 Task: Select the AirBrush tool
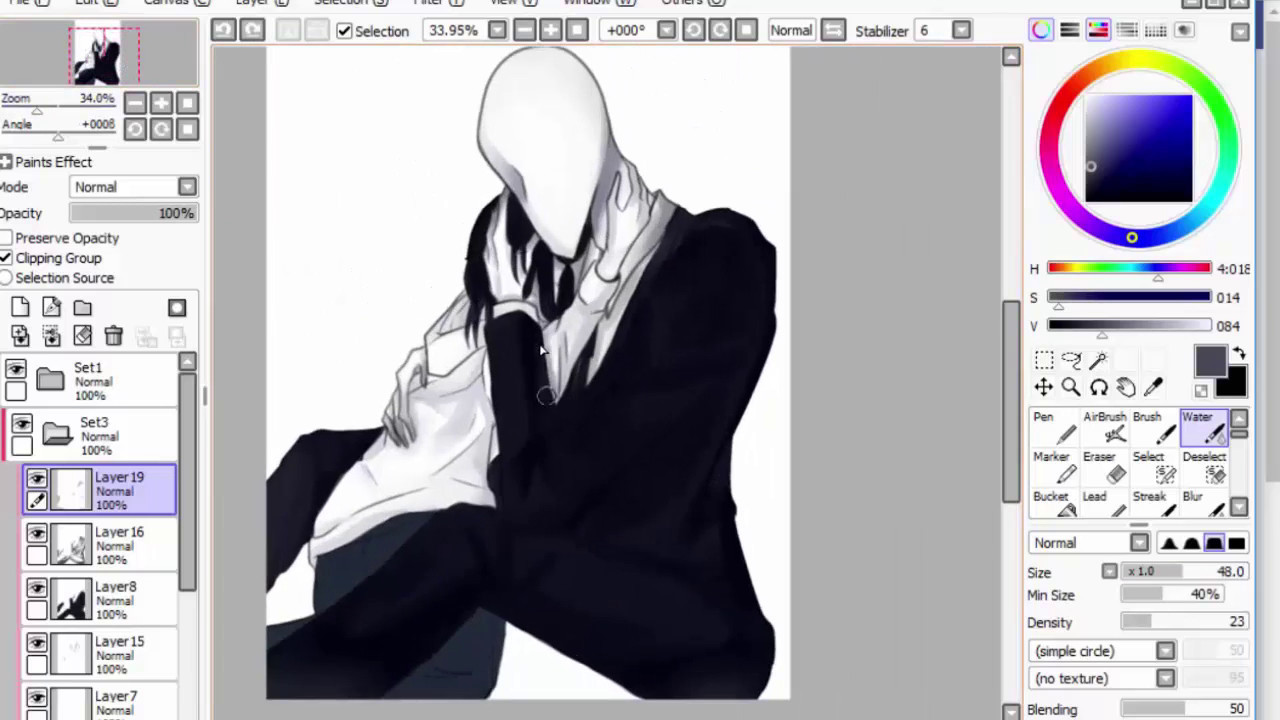pos(1104,427)
